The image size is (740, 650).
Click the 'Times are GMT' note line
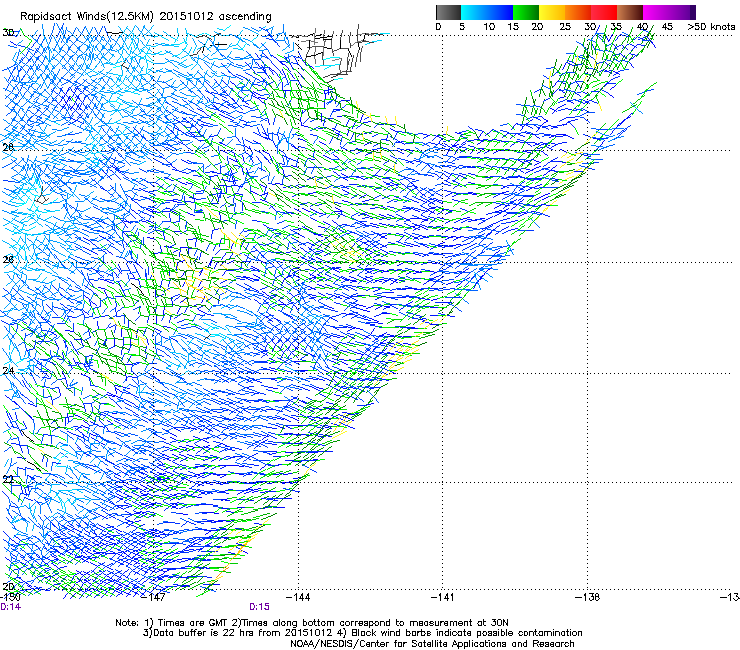click(x=312, y=623)
